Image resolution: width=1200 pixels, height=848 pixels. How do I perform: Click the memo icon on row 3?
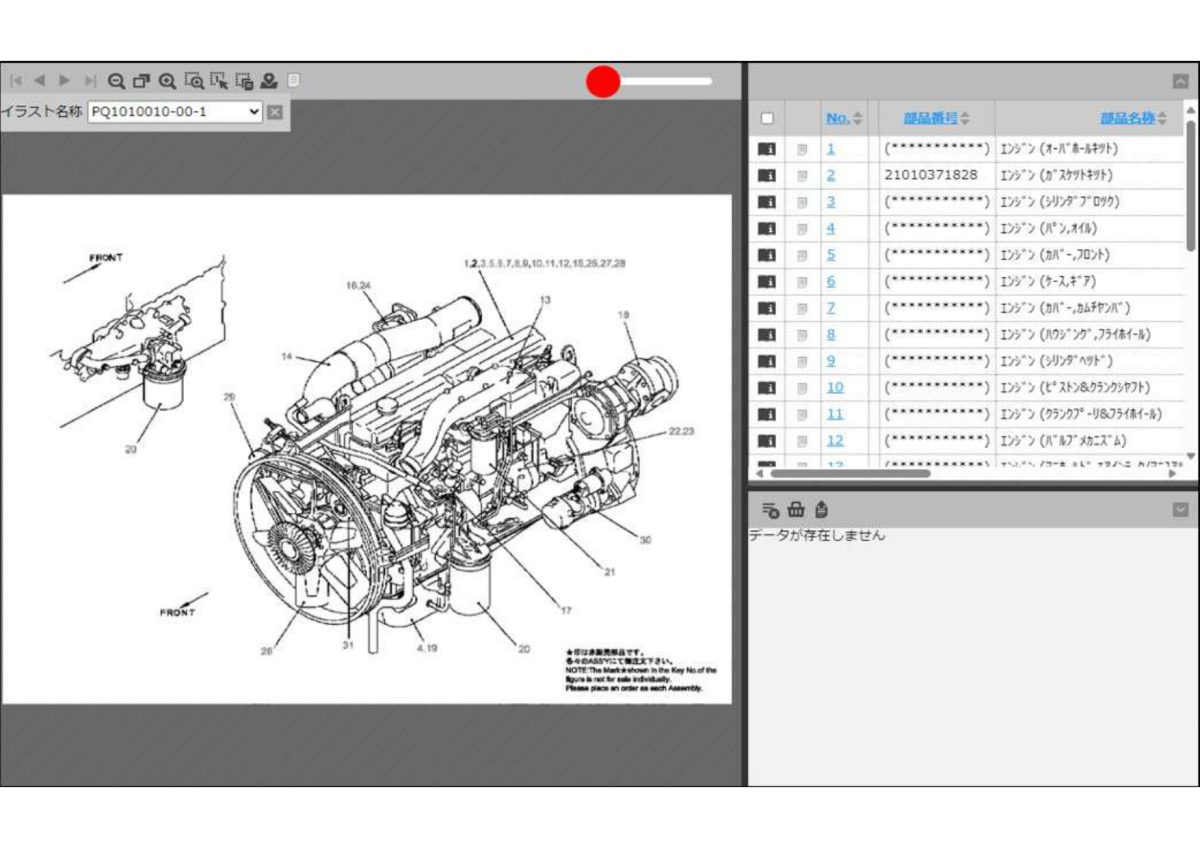[x=802, y=202]
